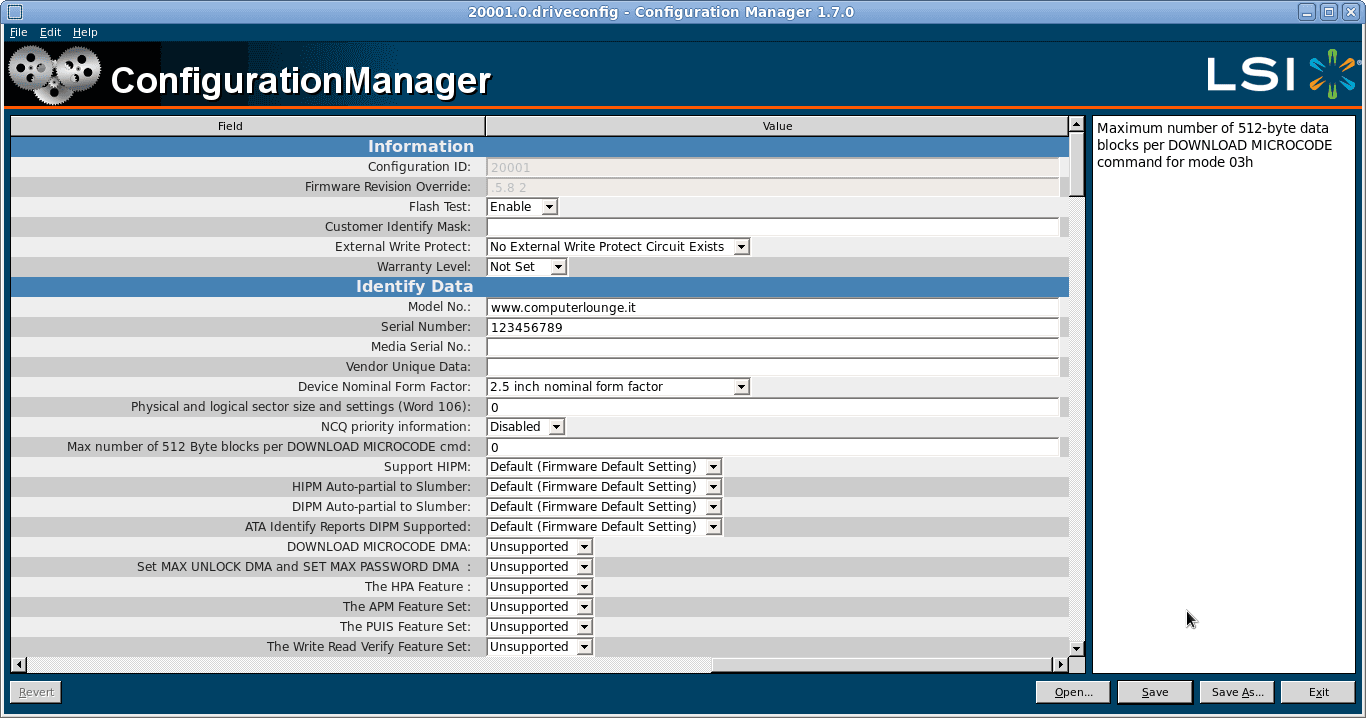Click the LSI logo in the header
Screen dimensions: 1366x718
coord(1282,72)
